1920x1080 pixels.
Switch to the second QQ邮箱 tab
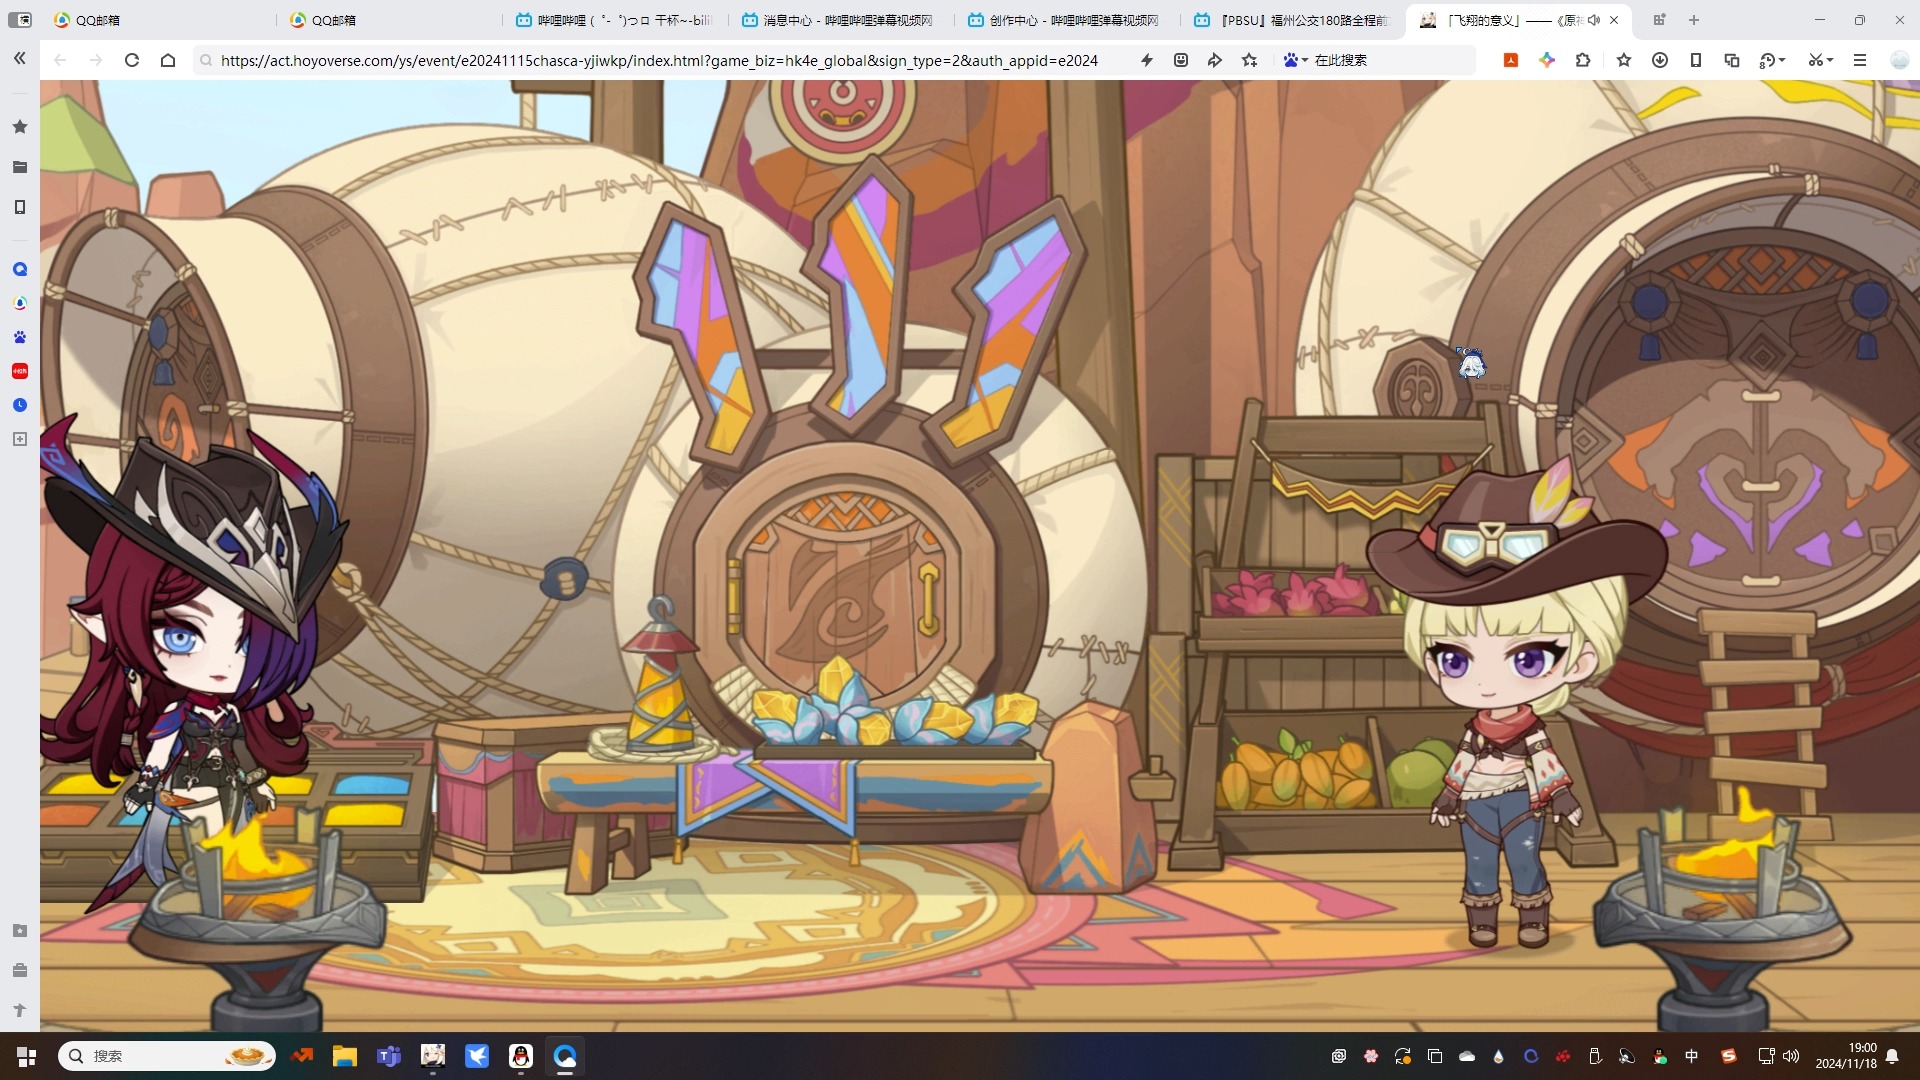coord(390,20)
